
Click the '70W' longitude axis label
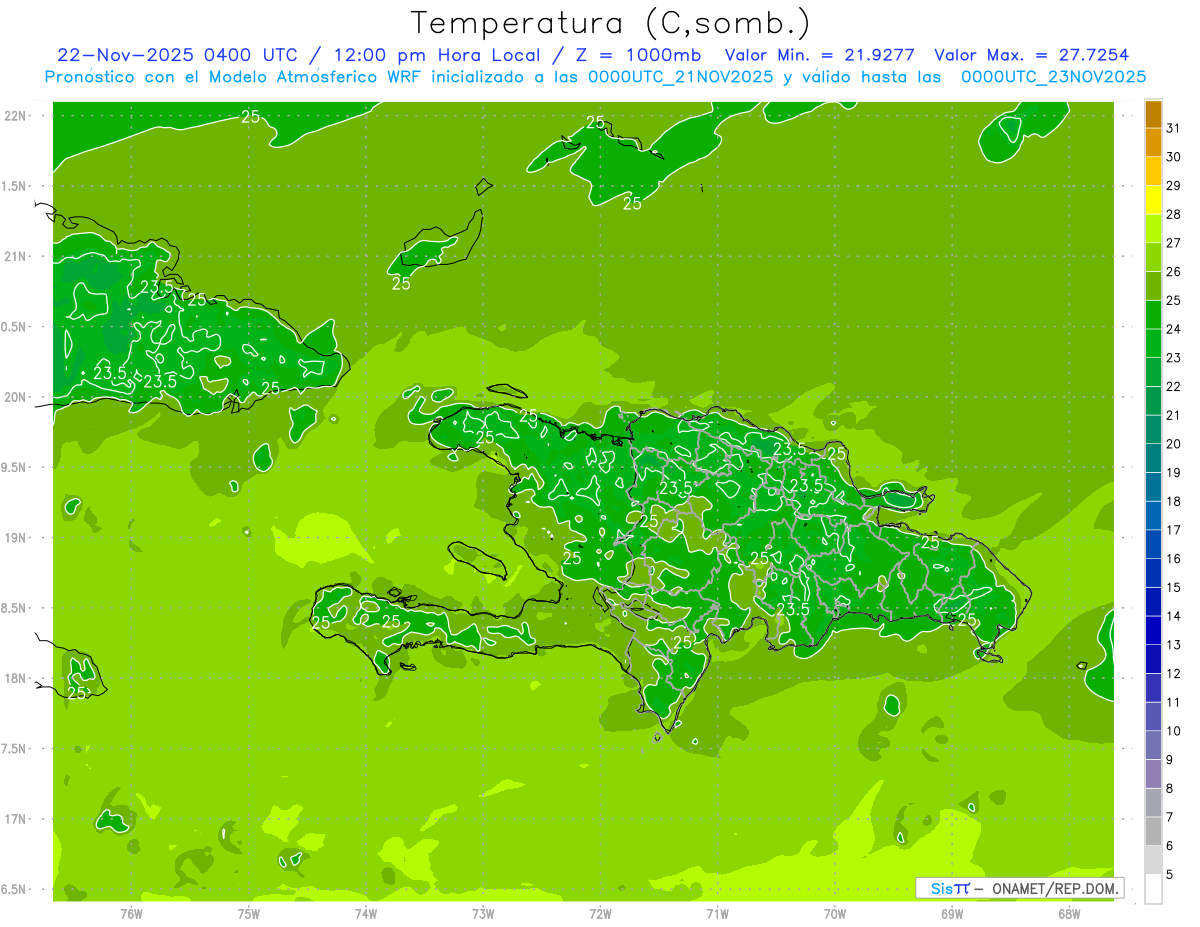pyautogui.click(x=835, y=914)
